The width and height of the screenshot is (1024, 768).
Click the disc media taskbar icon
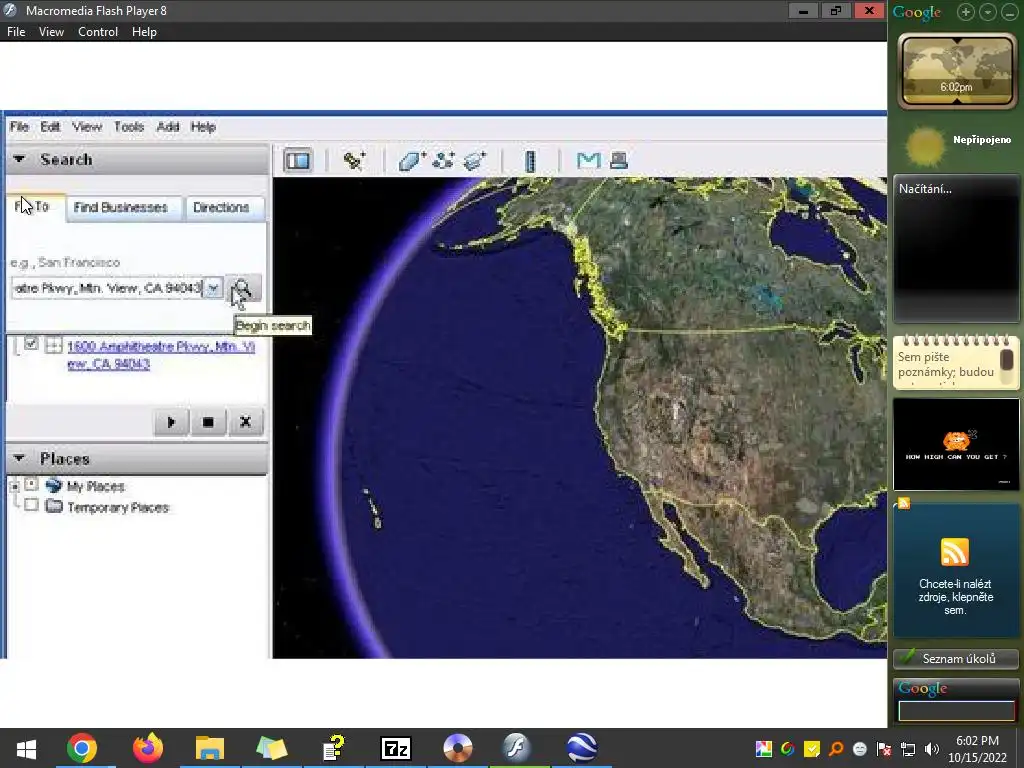[x=457, y=748]
